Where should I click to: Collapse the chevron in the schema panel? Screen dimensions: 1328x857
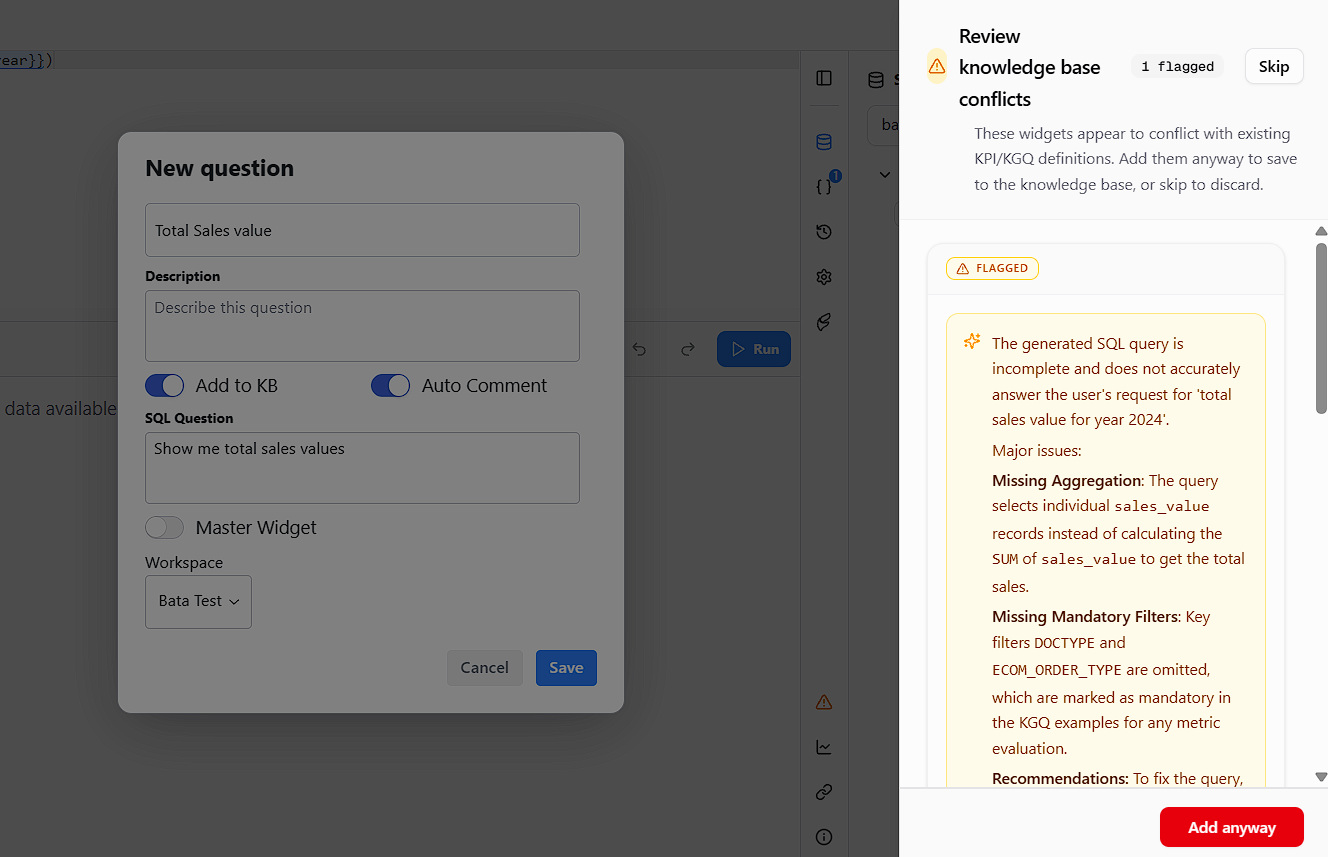click(x=885, y=175)
